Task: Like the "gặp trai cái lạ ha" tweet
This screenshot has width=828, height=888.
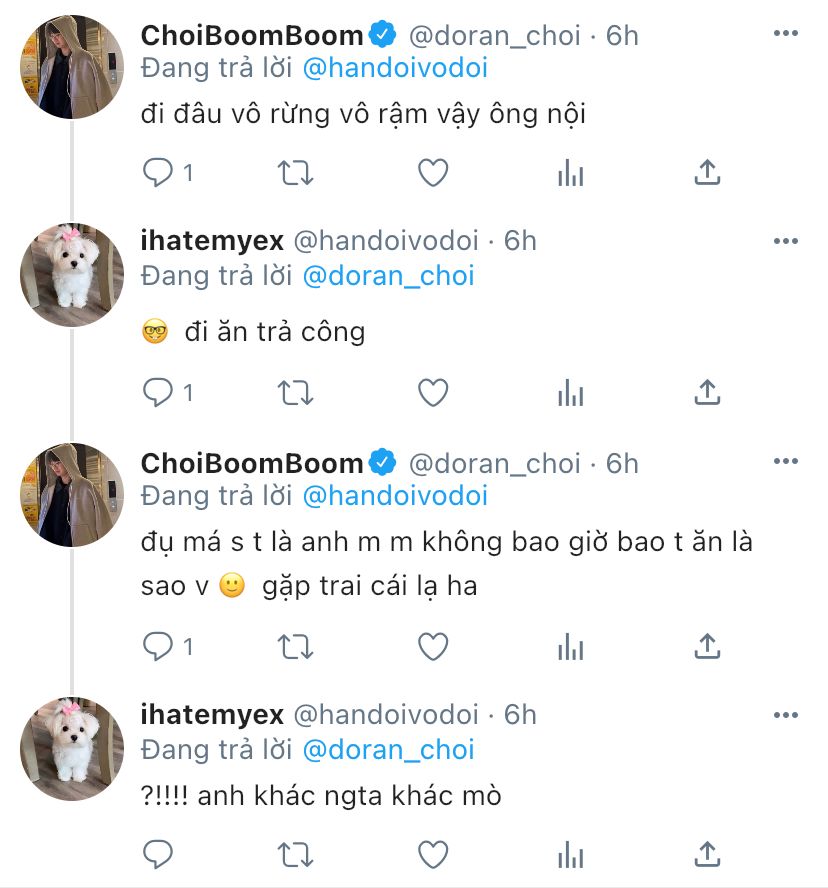Action: [432, 647]
